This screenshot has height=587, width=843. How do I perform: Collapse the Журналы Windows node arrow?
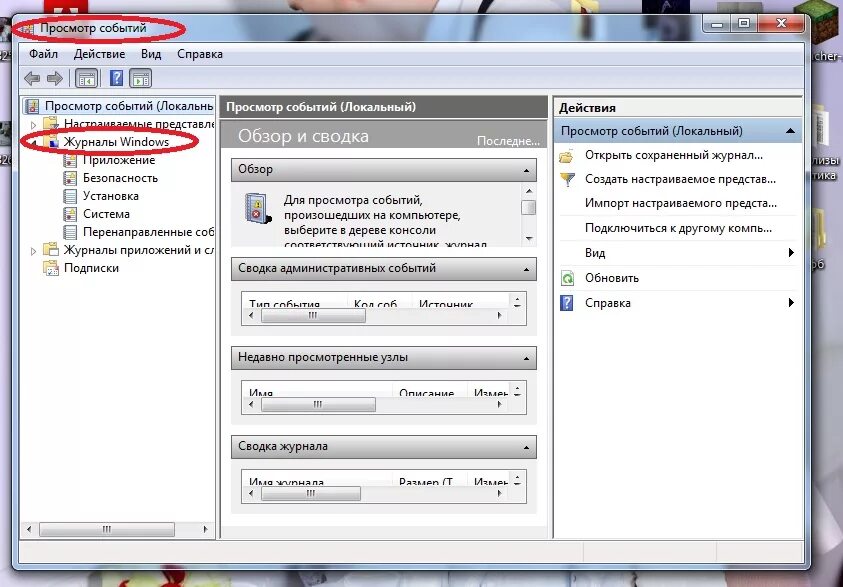point(33,142)
